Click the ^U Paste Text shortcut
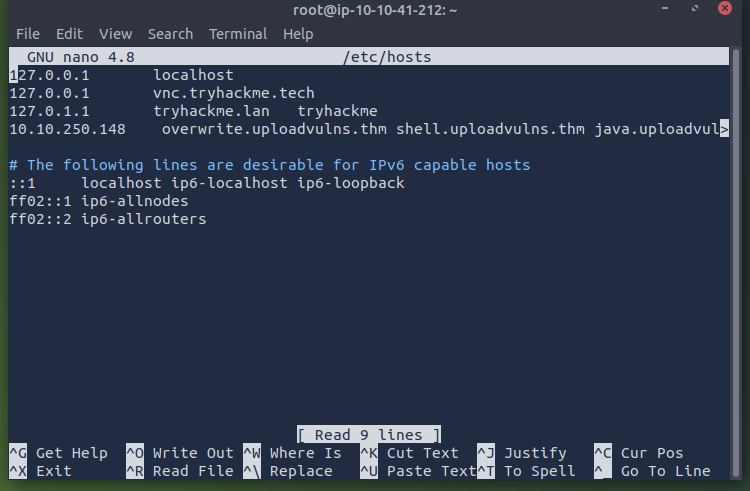Viewport: 750px width, 491px height. [418, 471]
